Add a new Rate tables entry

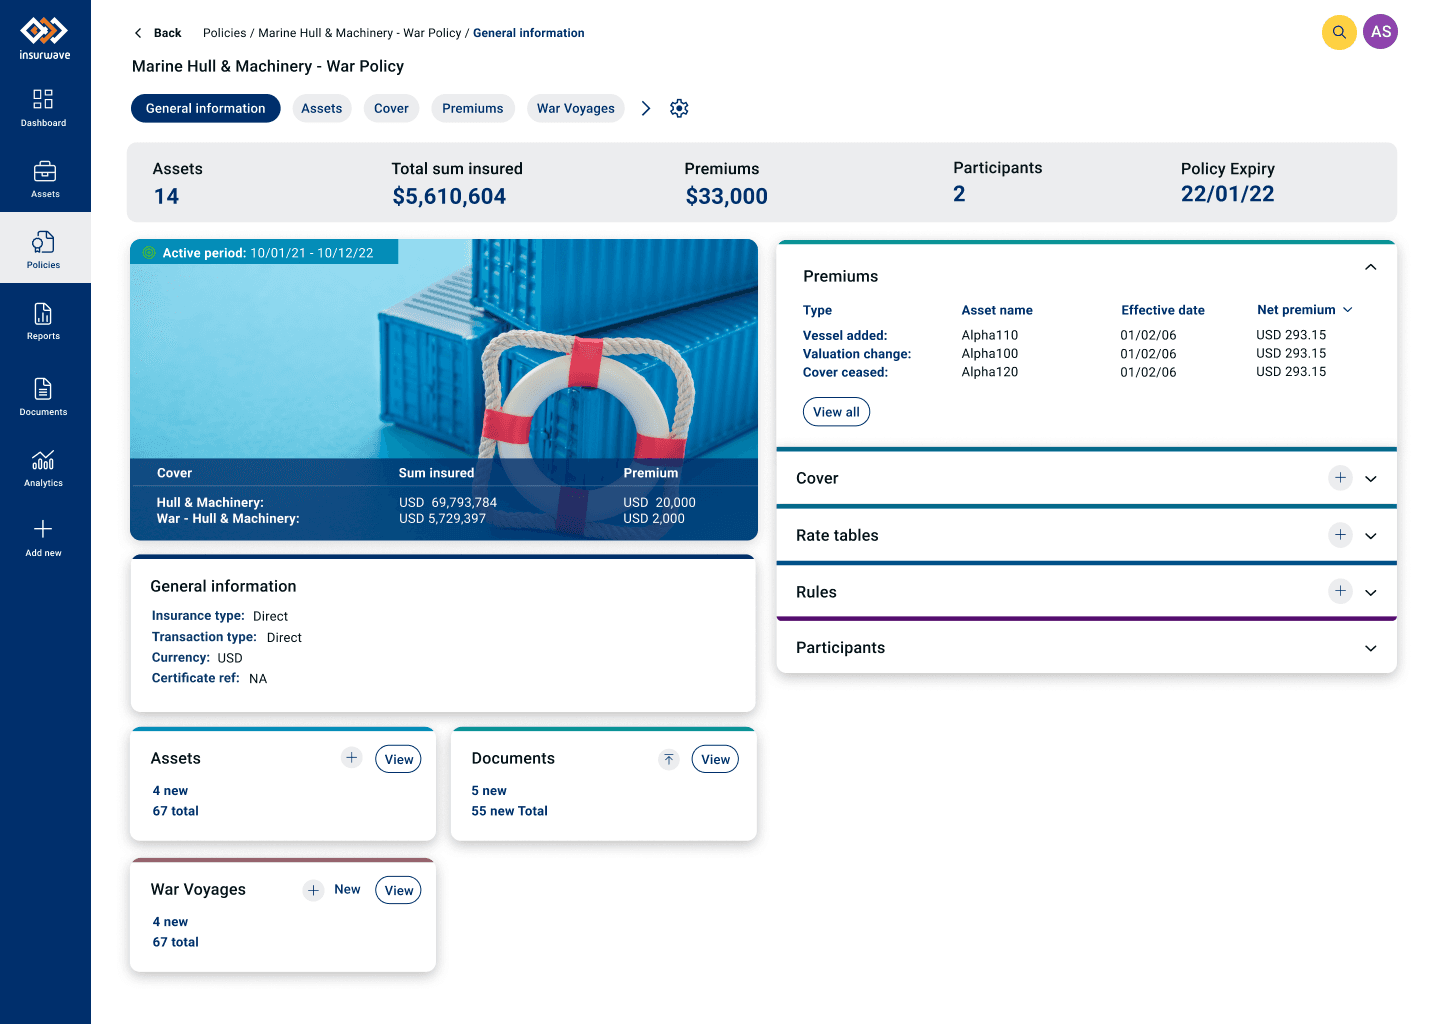(1341, 535)
